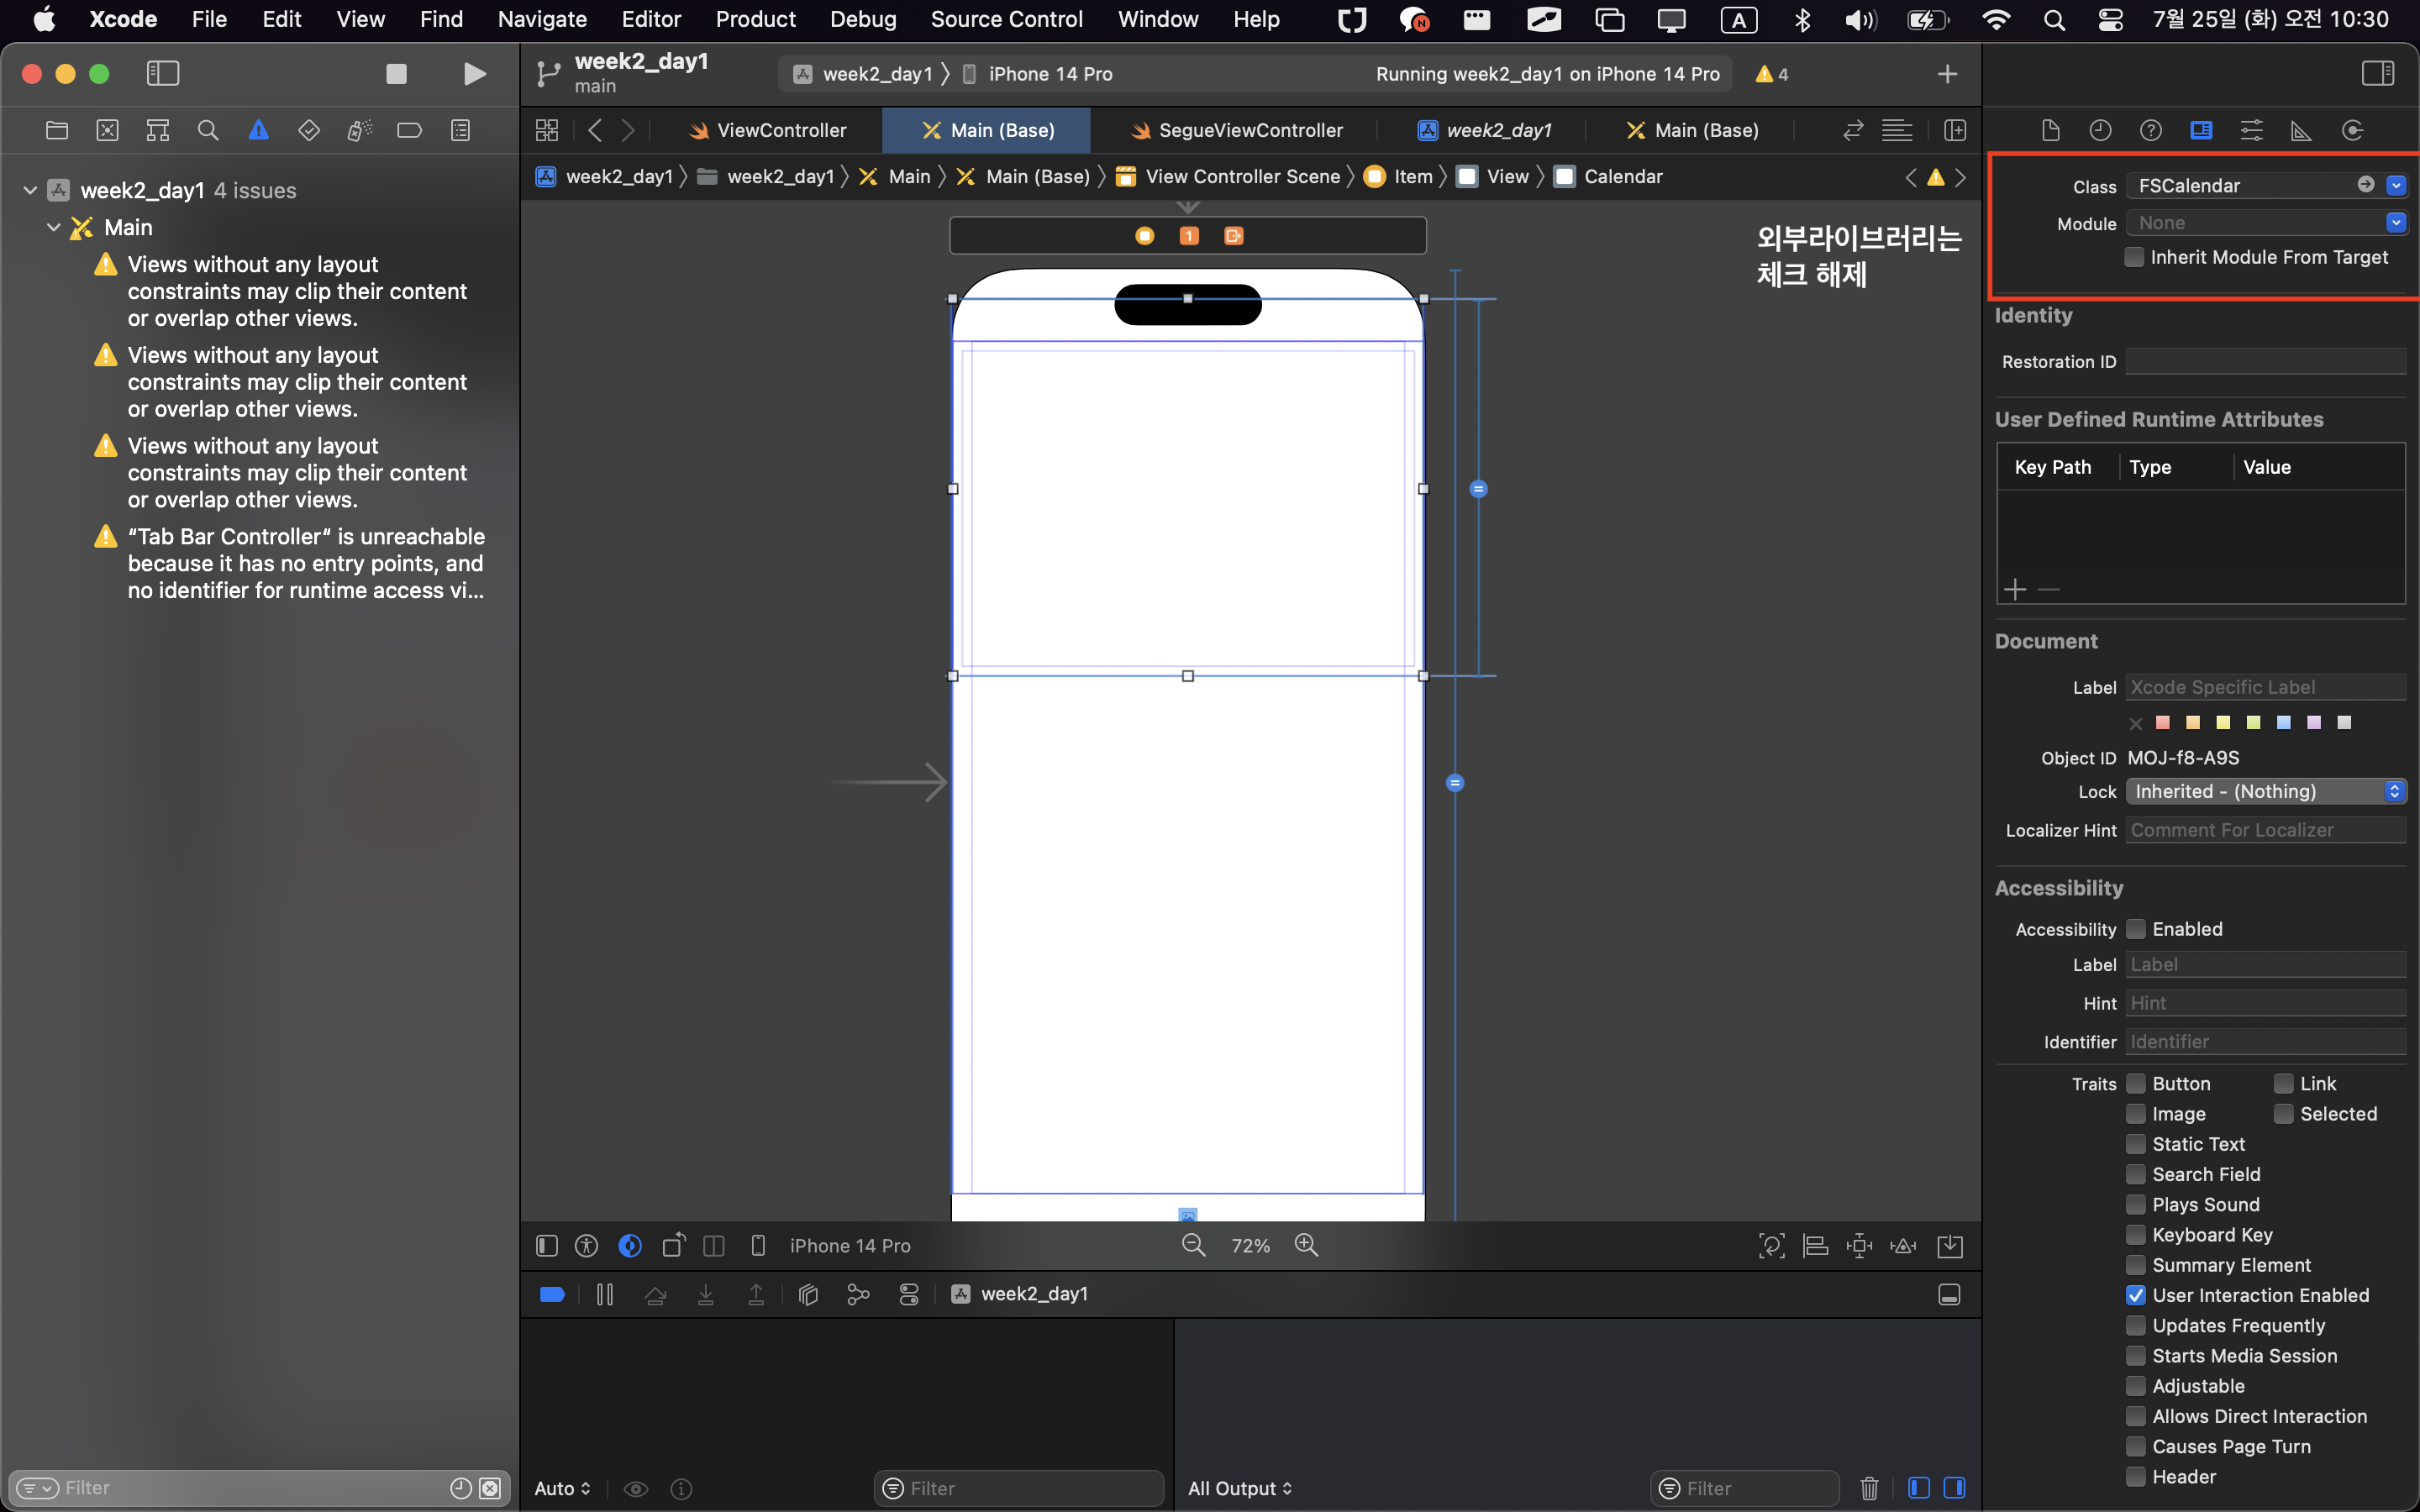Open the Size inspector ruler icon
Image resolution: width=2420 pixels, height=1512 pixels.
(2301, 130)
